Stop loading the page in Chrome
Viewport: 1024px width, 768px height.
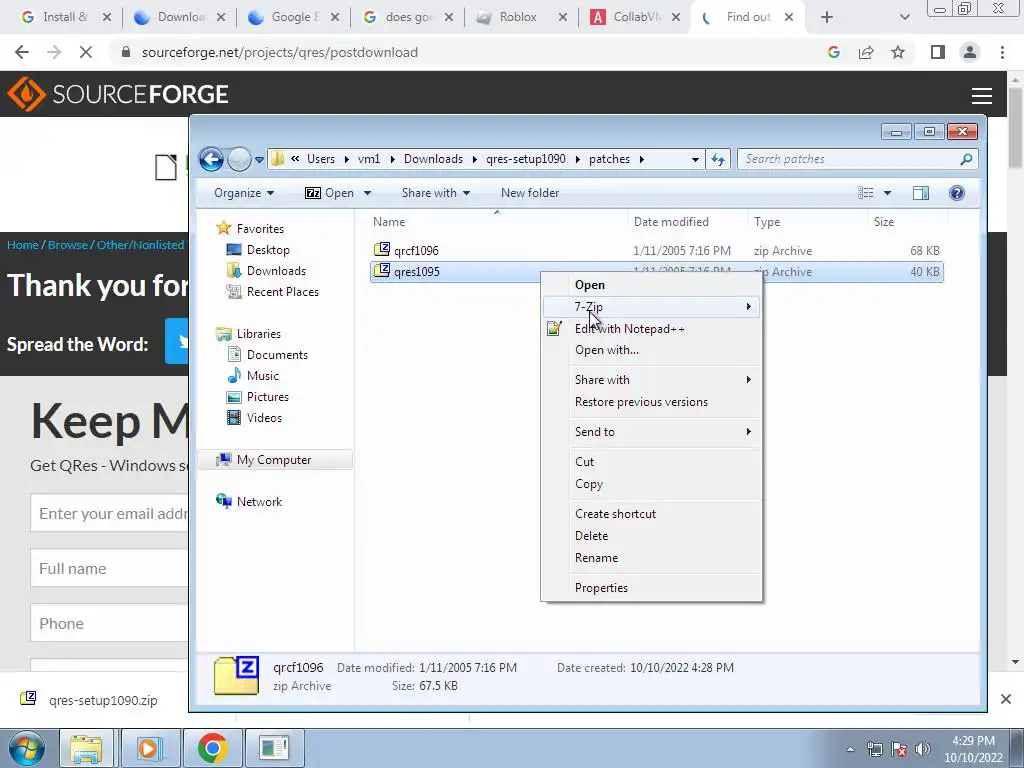(x=86, y=52)
